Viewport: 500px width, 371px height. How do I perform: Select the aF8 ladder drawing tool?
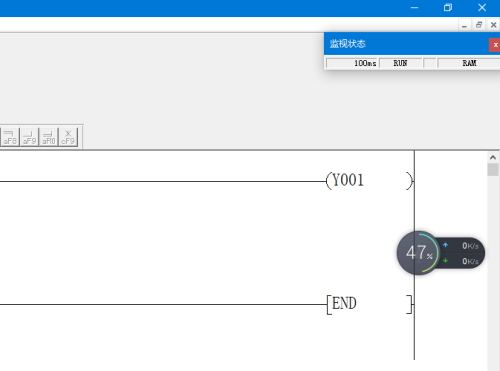(10, 137)
